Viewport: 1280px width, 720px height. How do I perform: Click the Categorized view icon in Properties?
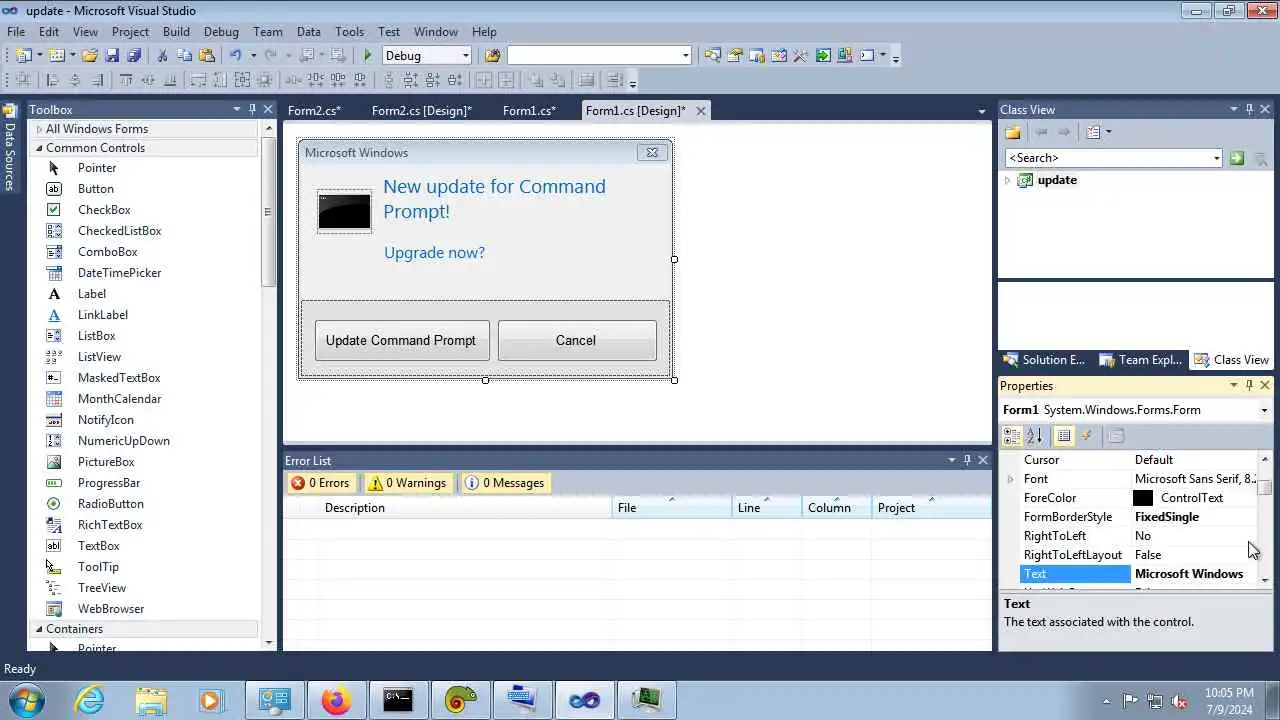pos(1012,436)
